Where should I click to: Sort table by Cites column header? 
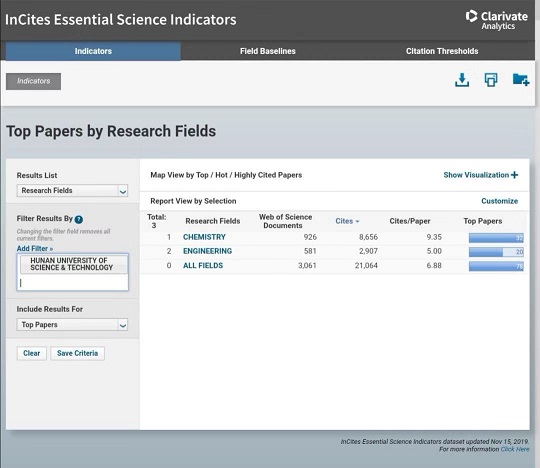pos(347,221)
